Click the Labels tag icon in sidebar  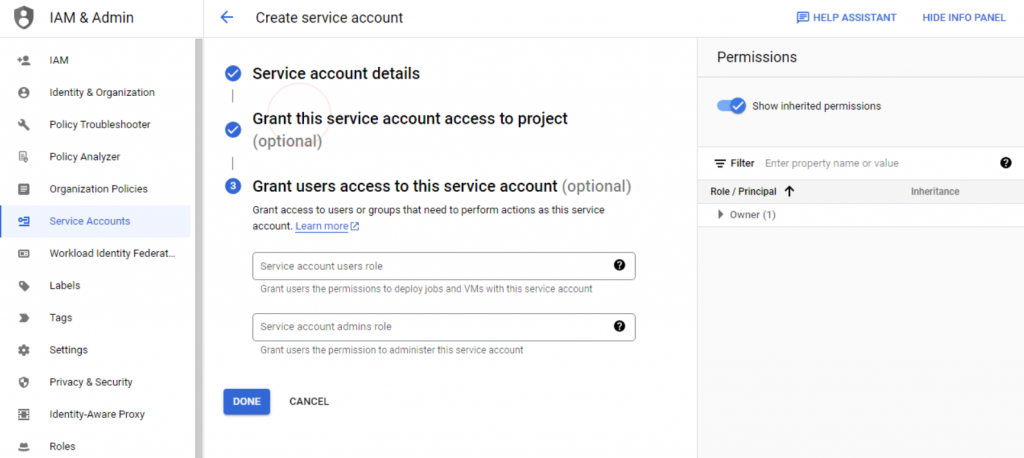(24, 286)
